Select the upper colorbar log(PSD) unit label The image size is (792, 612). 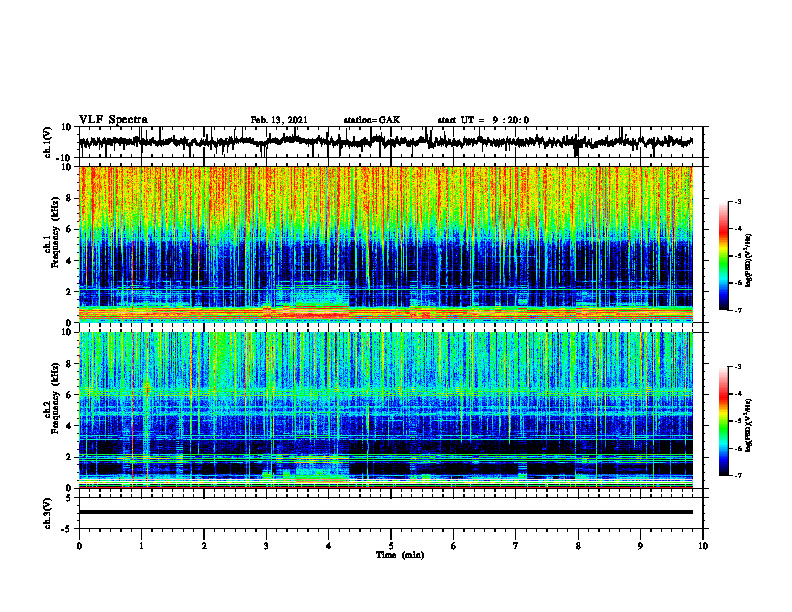click(749, 261)
